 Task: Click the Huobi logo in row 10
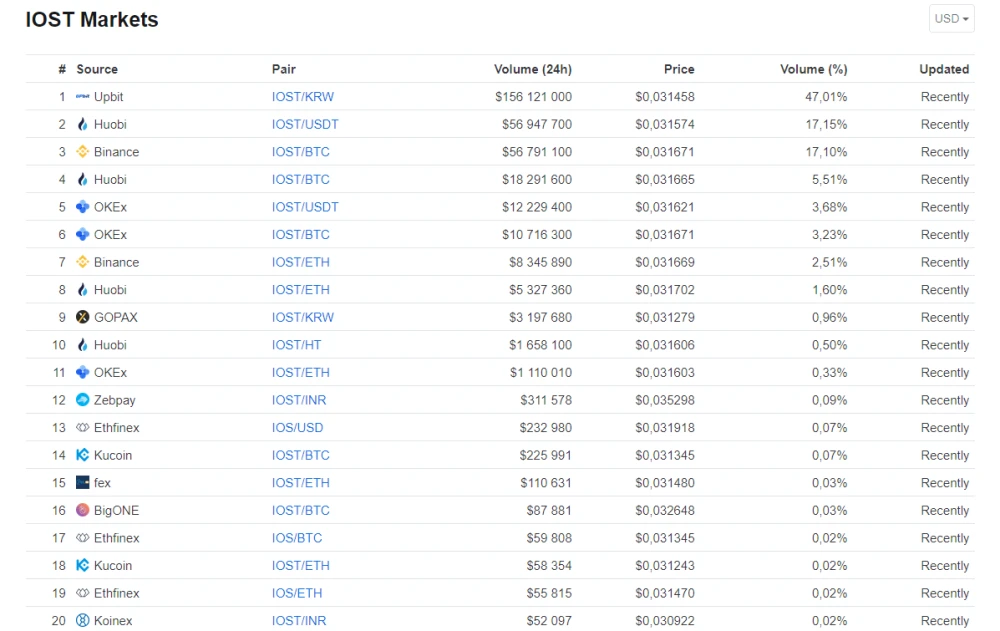point(82,345)
